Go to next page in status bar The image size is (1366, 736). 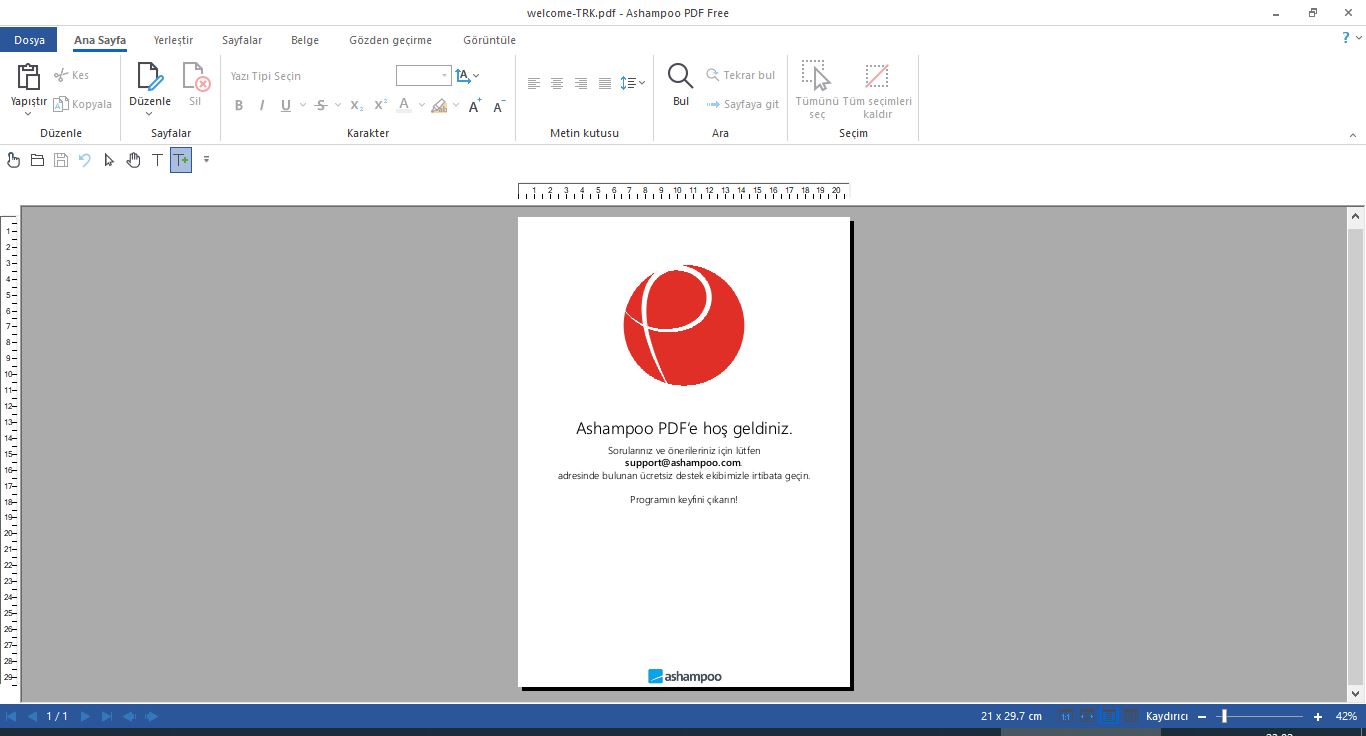[x=86, y=717]
